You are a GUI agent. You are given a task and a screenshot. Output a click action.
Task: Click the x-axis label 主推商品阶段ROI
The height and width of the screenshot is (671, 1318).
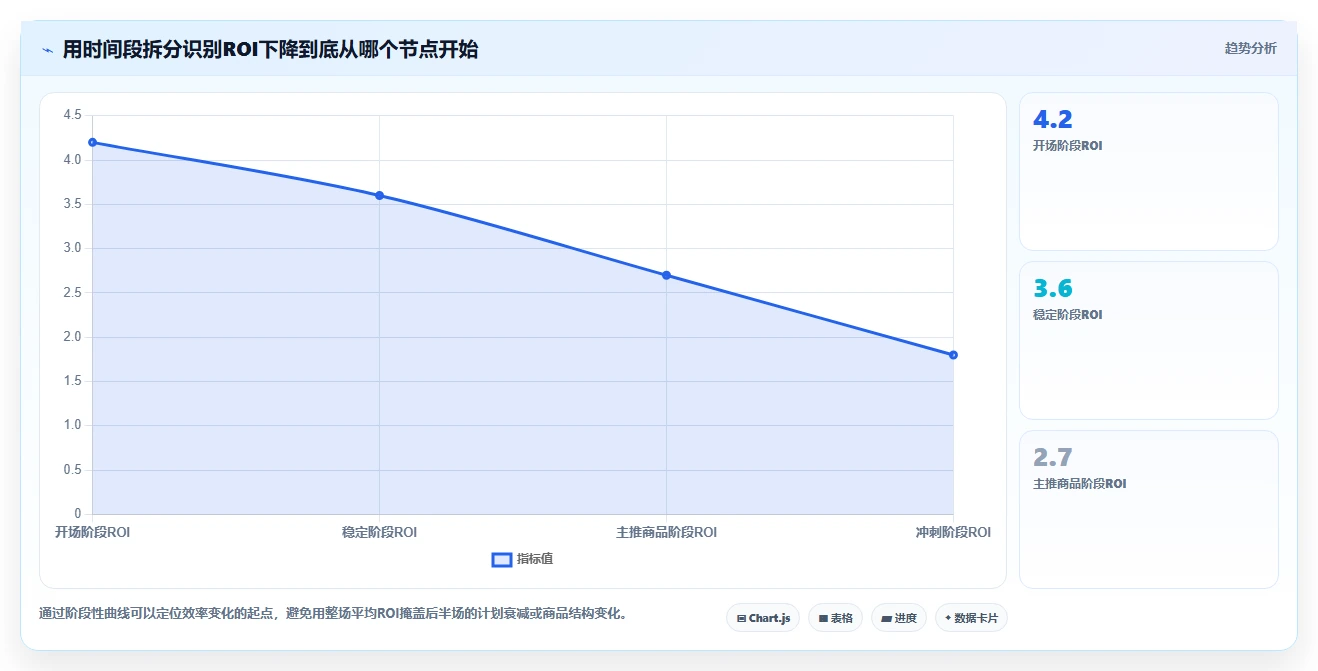(666, 532)
